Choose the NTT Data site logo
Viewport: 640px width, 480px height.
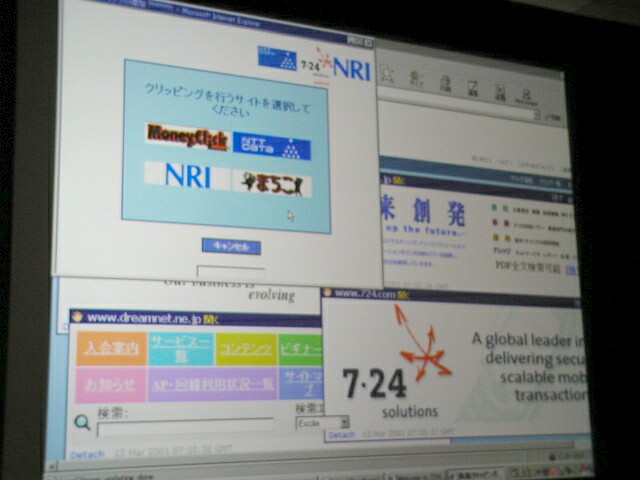[272, 146]
